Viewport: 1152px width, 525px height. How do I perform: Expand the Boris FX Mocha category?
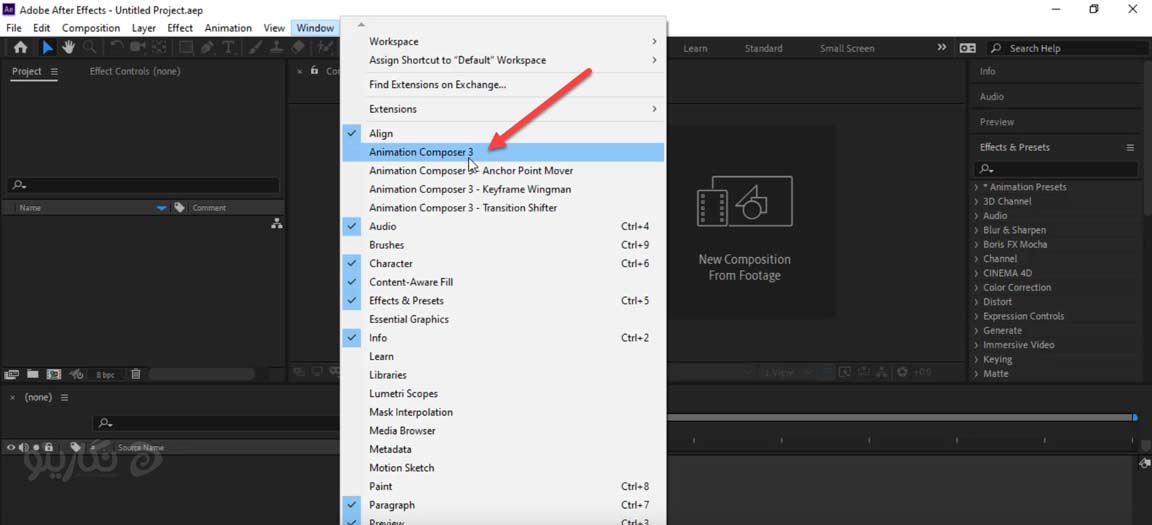point(976,245)
